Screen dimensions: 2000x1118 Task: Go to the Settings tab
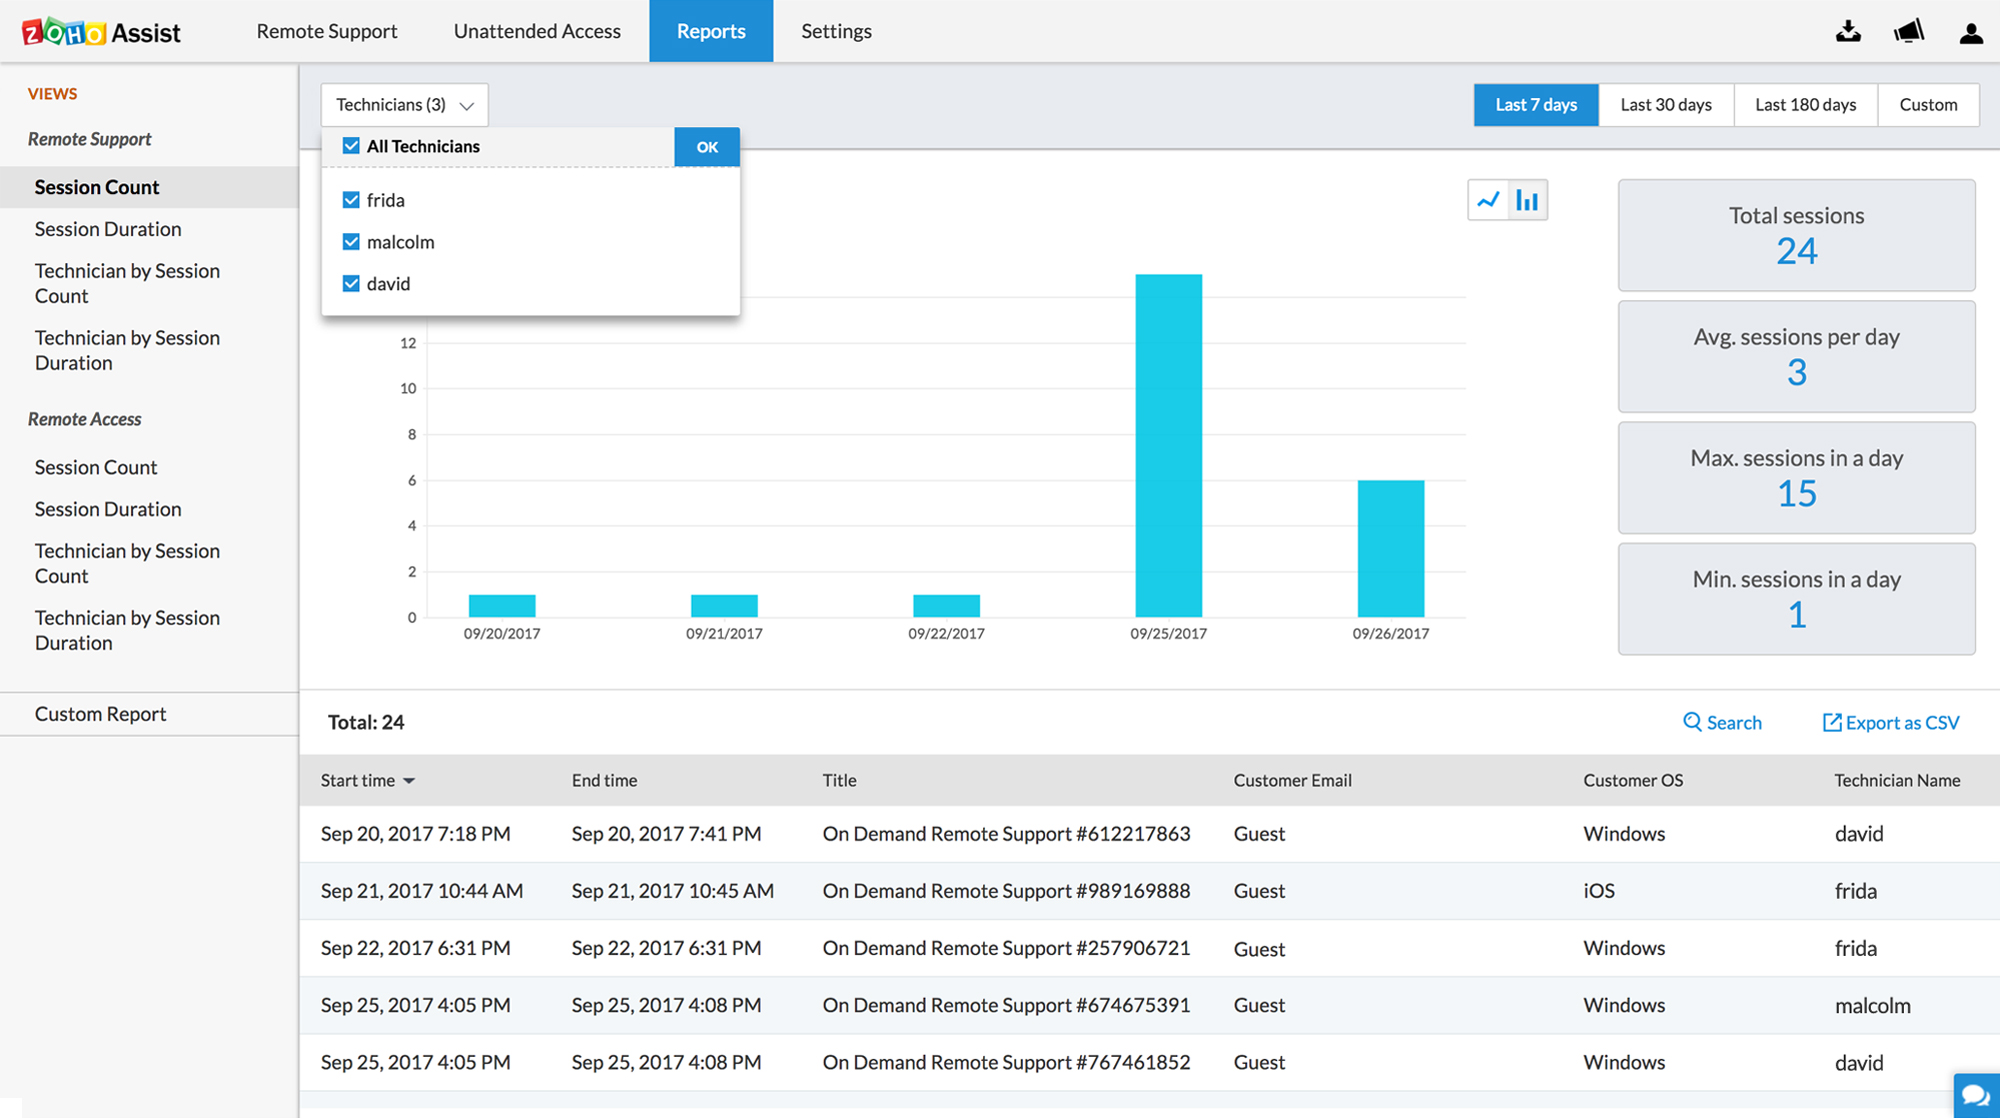(x=836, y=31)
